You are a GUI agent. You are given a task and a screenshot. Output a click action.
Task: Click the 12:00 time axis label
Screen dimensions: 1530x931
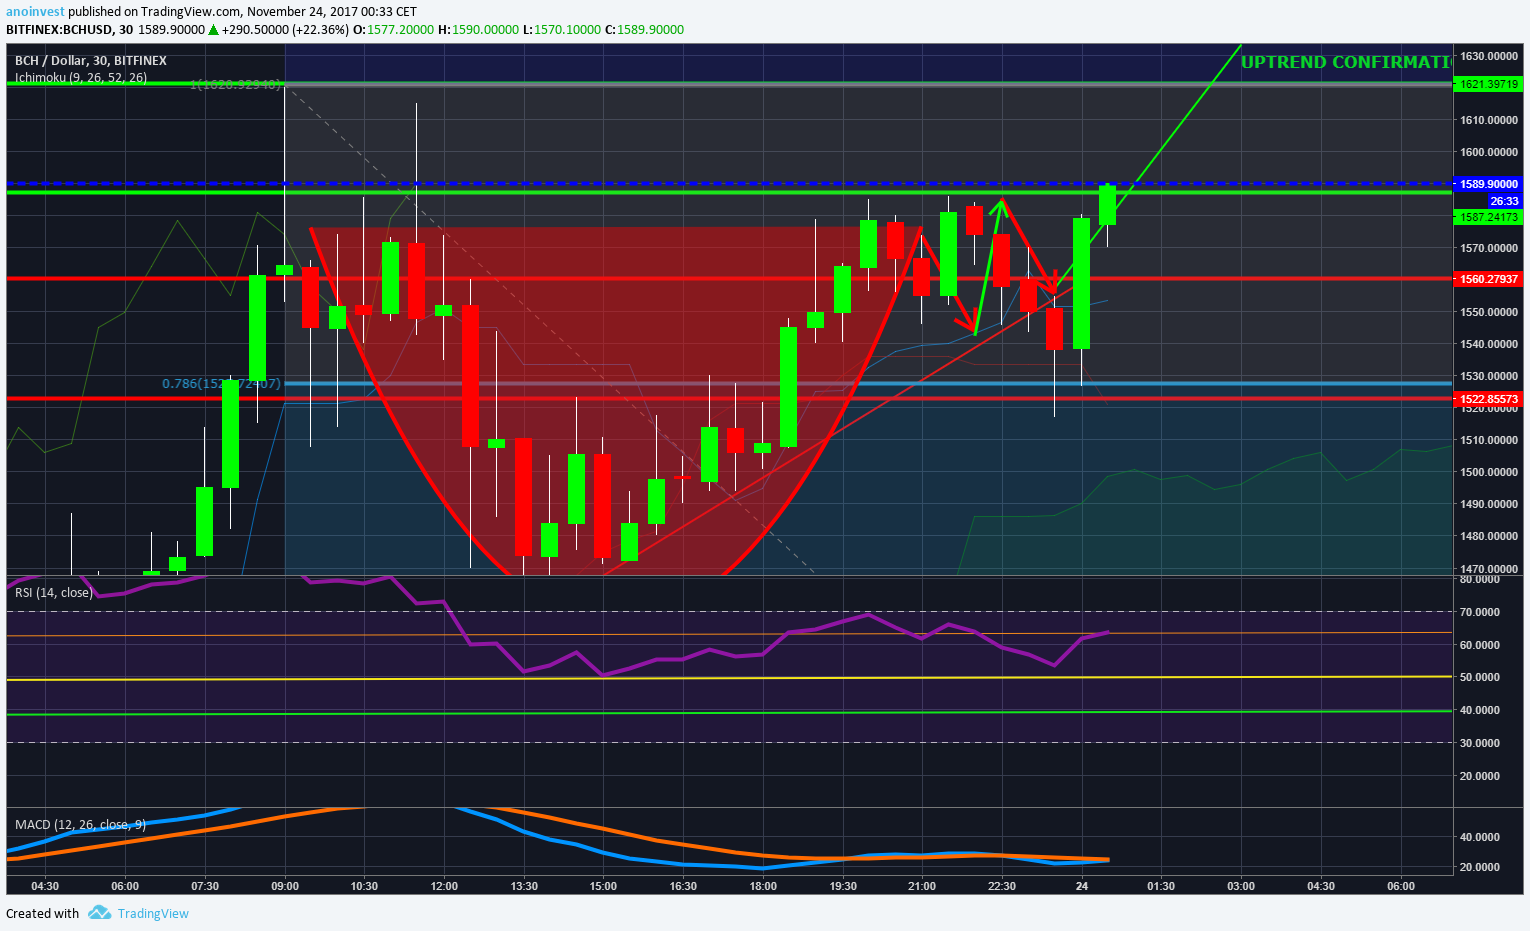tap(444, 886)
